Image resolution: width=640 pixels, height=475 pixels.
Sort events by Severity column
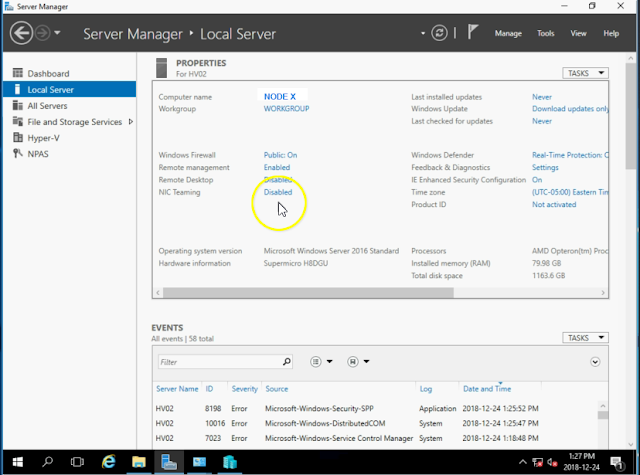244,389
